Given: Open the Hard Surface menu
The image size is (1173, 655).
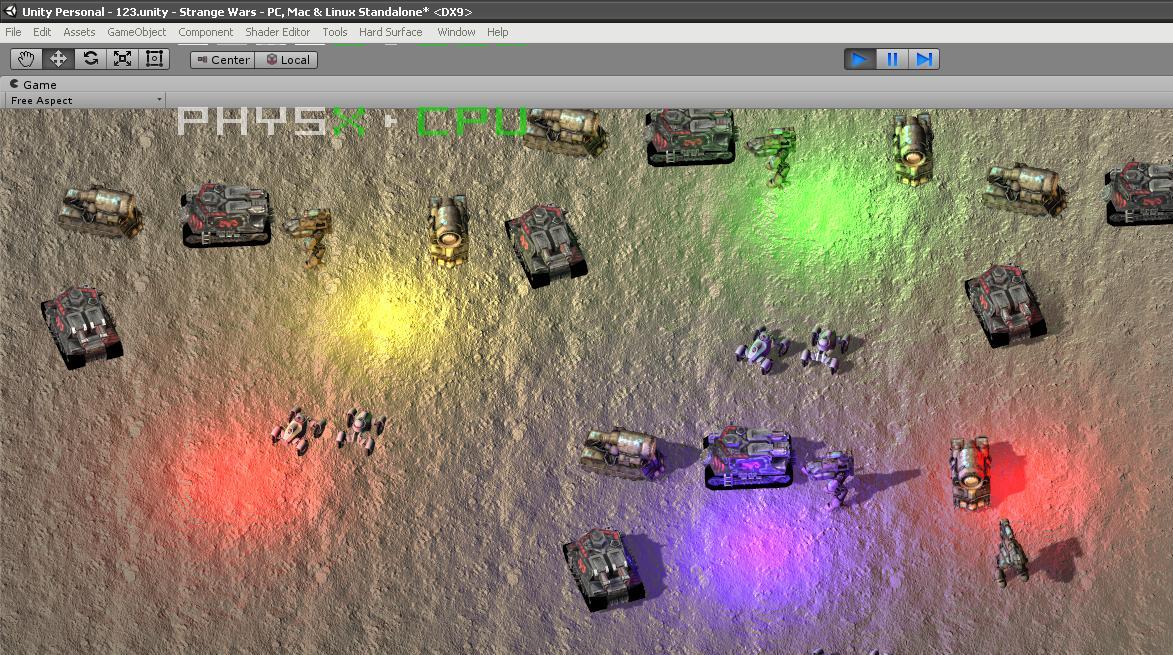Looking at the screenshot, I should (391, 32).
